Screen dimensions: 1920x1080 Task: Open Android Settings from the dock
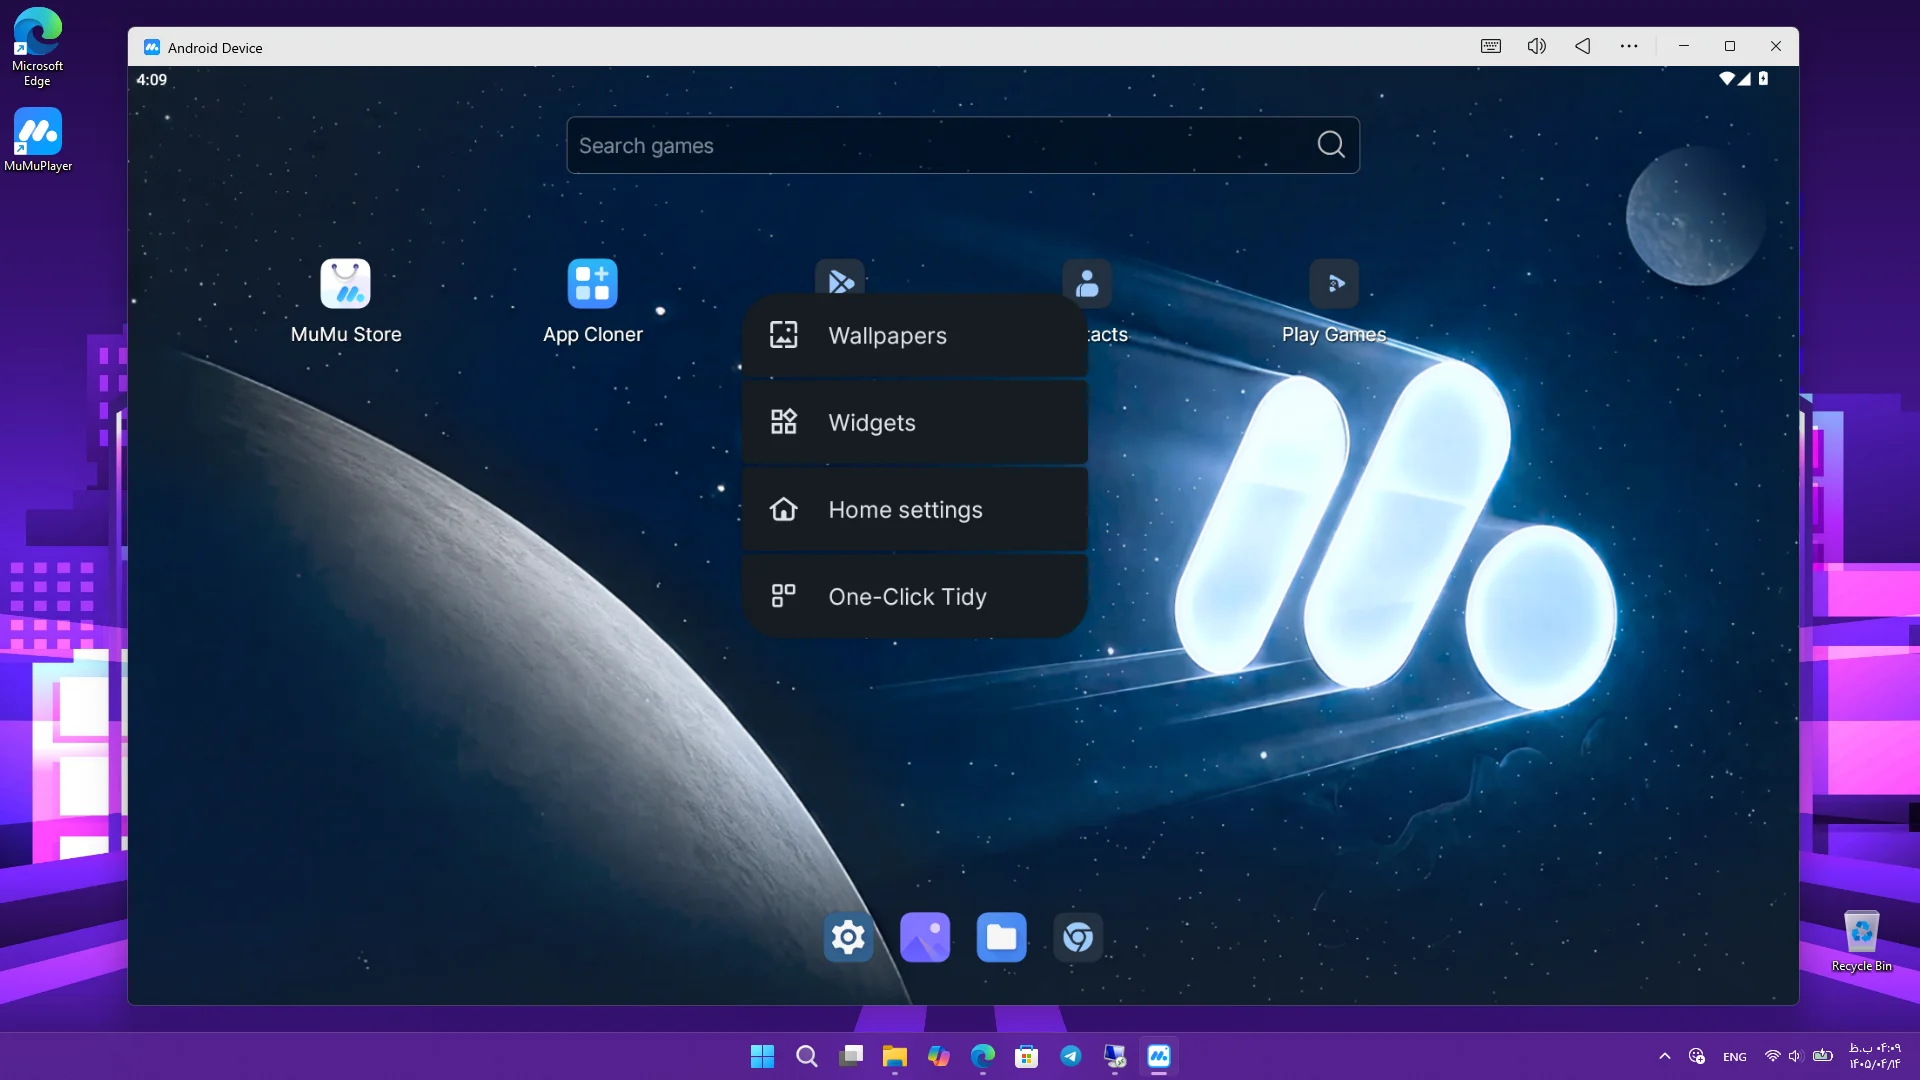[x=848, y=937]
